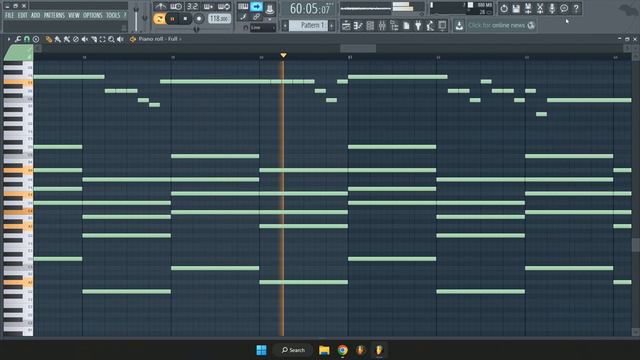Show the Channel rack

[x=370, y=26]
